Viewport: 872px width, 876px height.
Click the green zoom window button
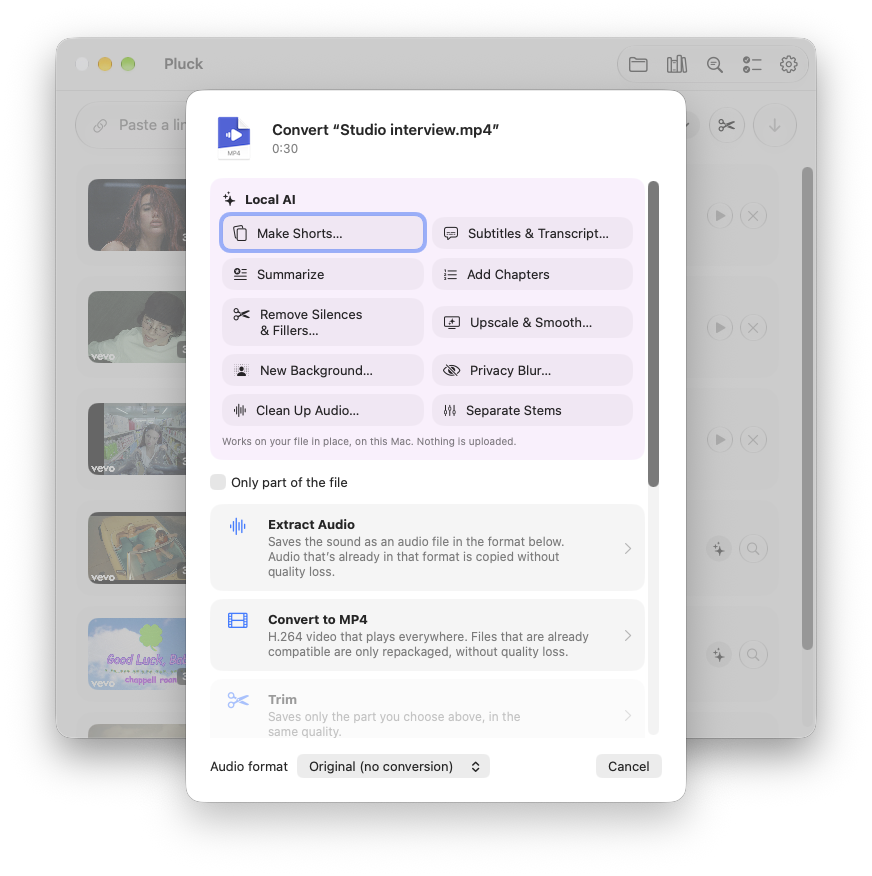coord(128,64)
